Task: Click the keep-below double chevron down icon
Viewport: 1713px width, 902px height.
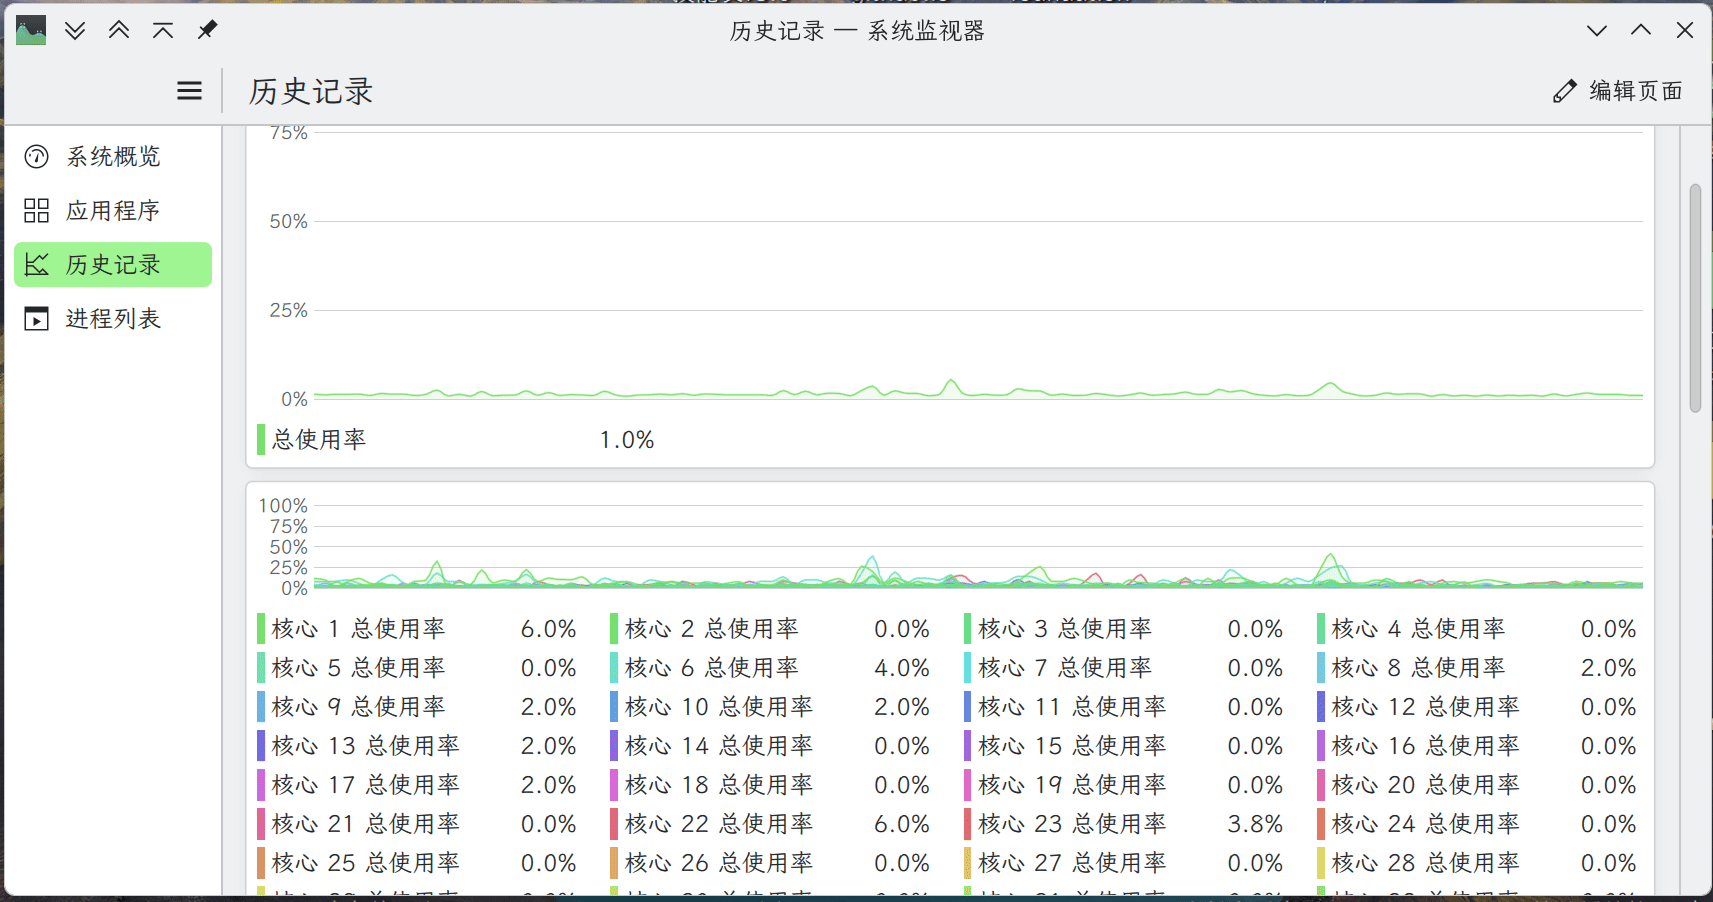Action: [75, 30]
